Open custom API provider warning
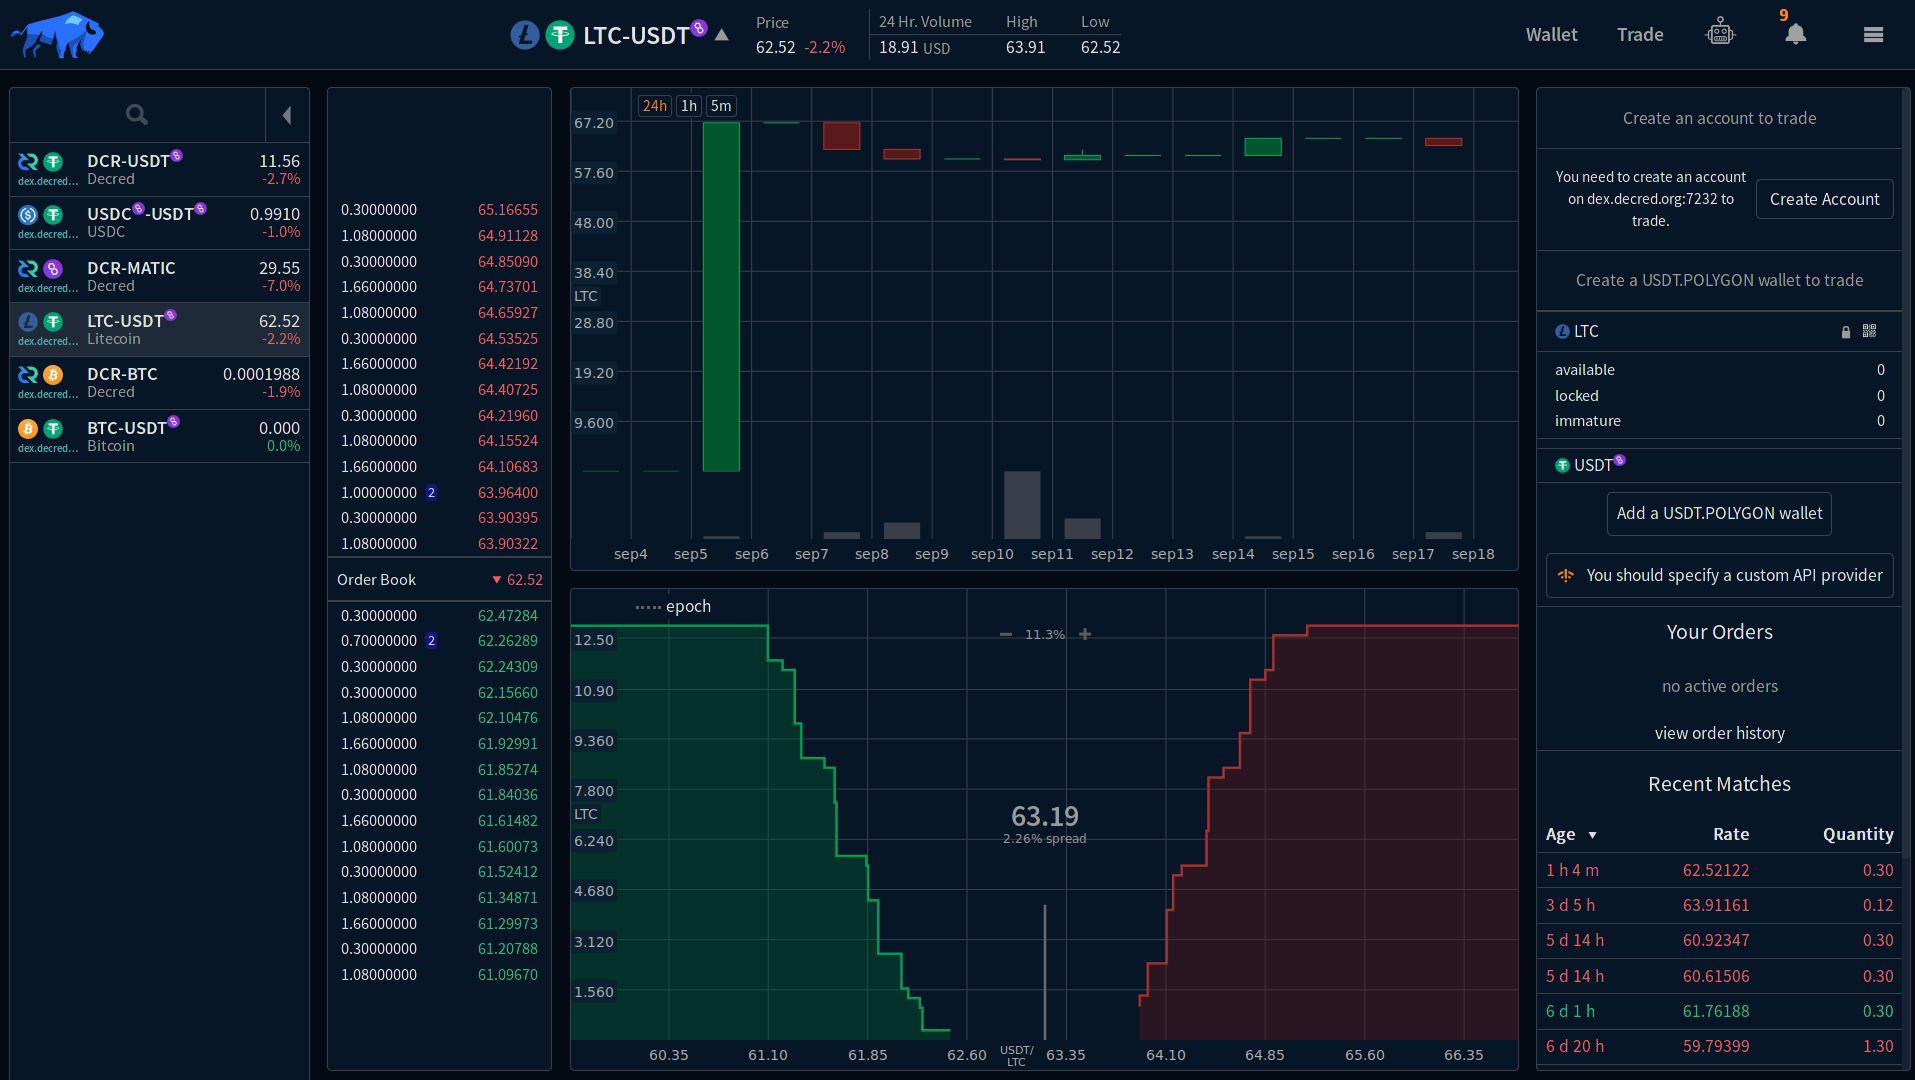 pyautogui.click(x=1719, y=575)
